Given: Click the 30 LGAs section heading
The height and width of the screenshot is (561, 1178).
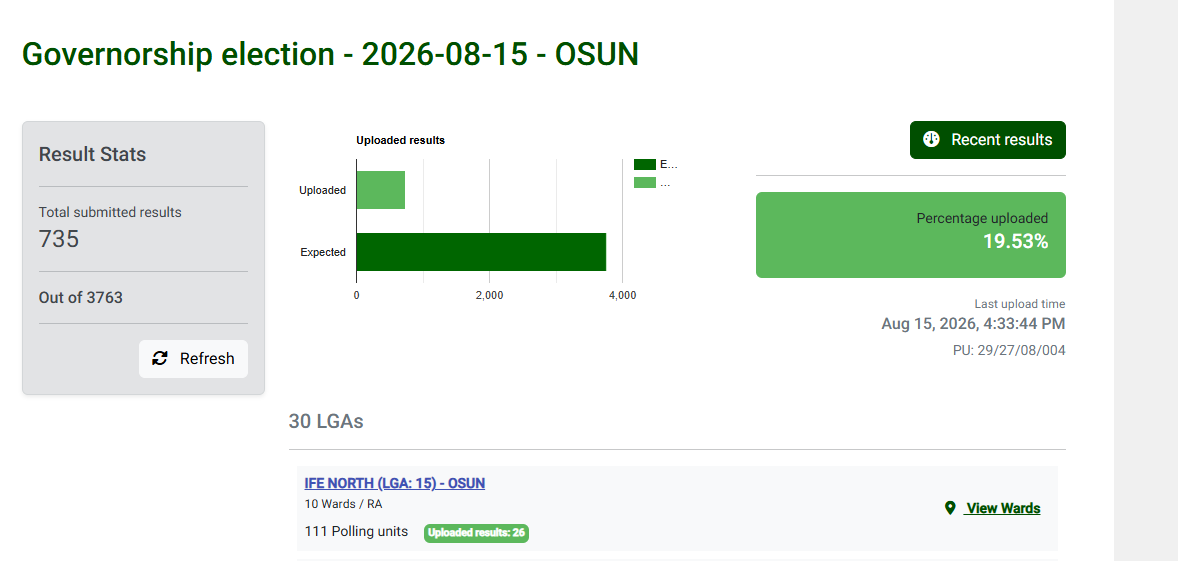Looking at the screenshot, I should click(326, 421).
